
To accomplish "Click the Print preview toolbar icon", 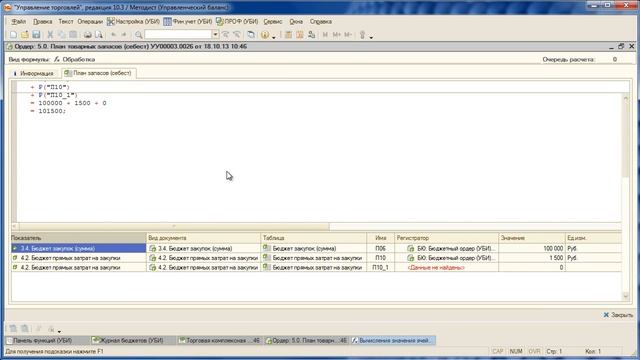I will (x=99, y=35).
